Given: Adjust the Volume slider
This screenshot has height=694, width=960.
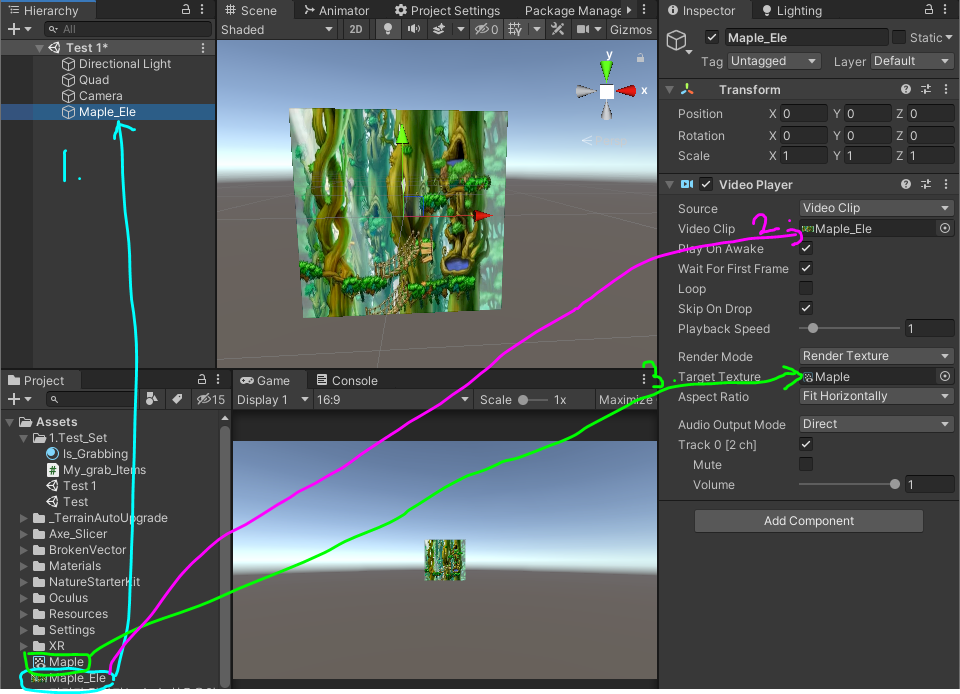Looking at the screenshot, I should (850, 485).
